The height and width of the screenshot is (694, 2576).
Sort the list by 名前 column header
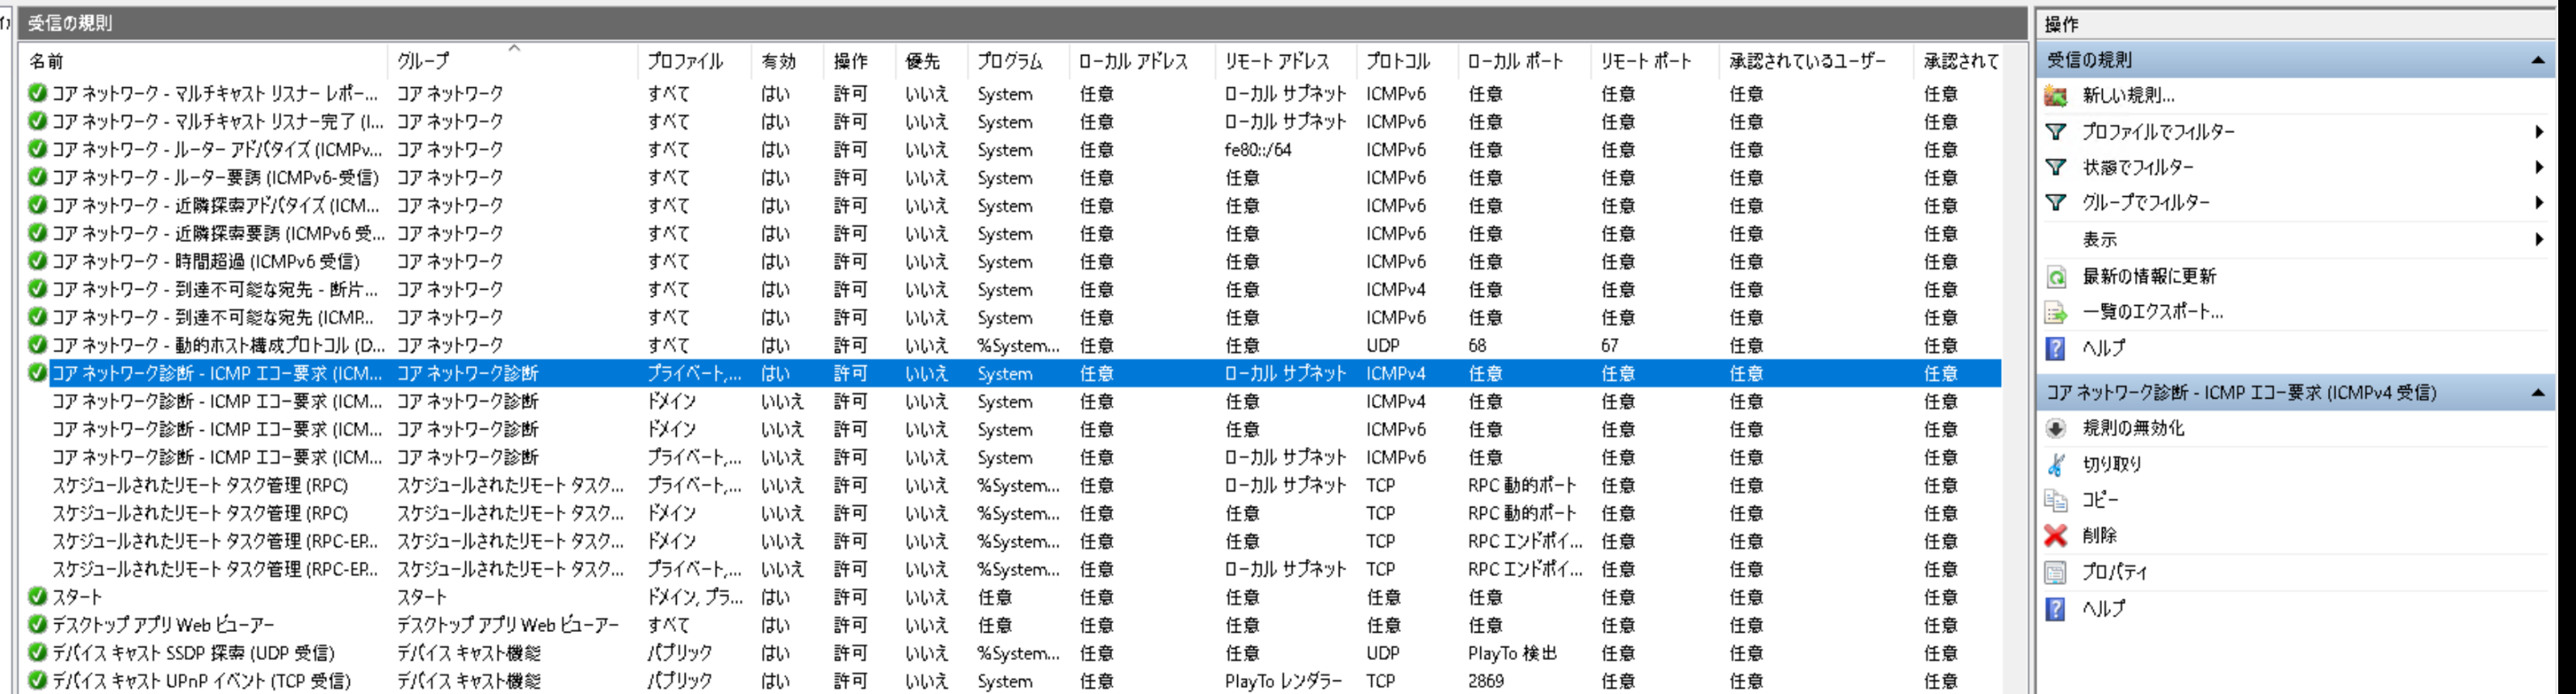(x=204, y=61)
